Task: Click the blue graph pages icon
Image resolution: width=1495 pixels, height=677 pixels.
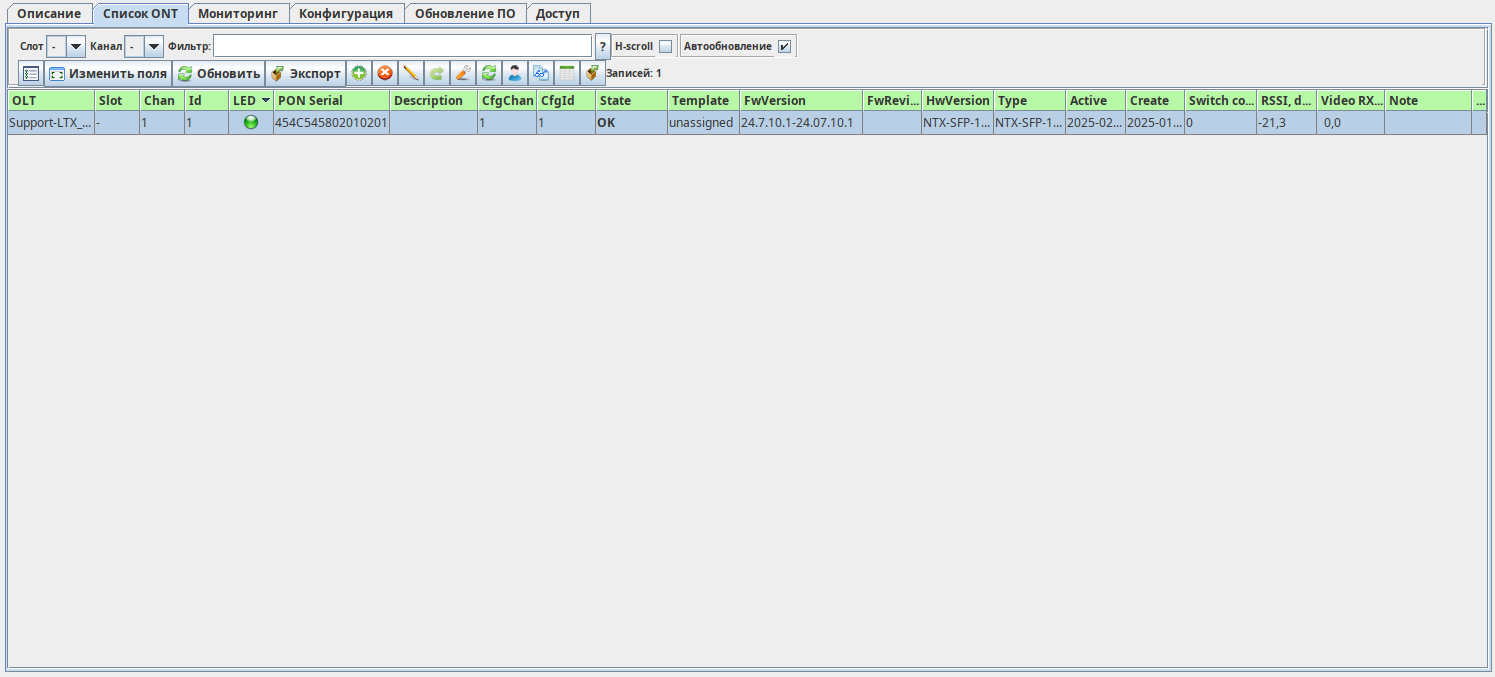Action: [x=541, y=73]
